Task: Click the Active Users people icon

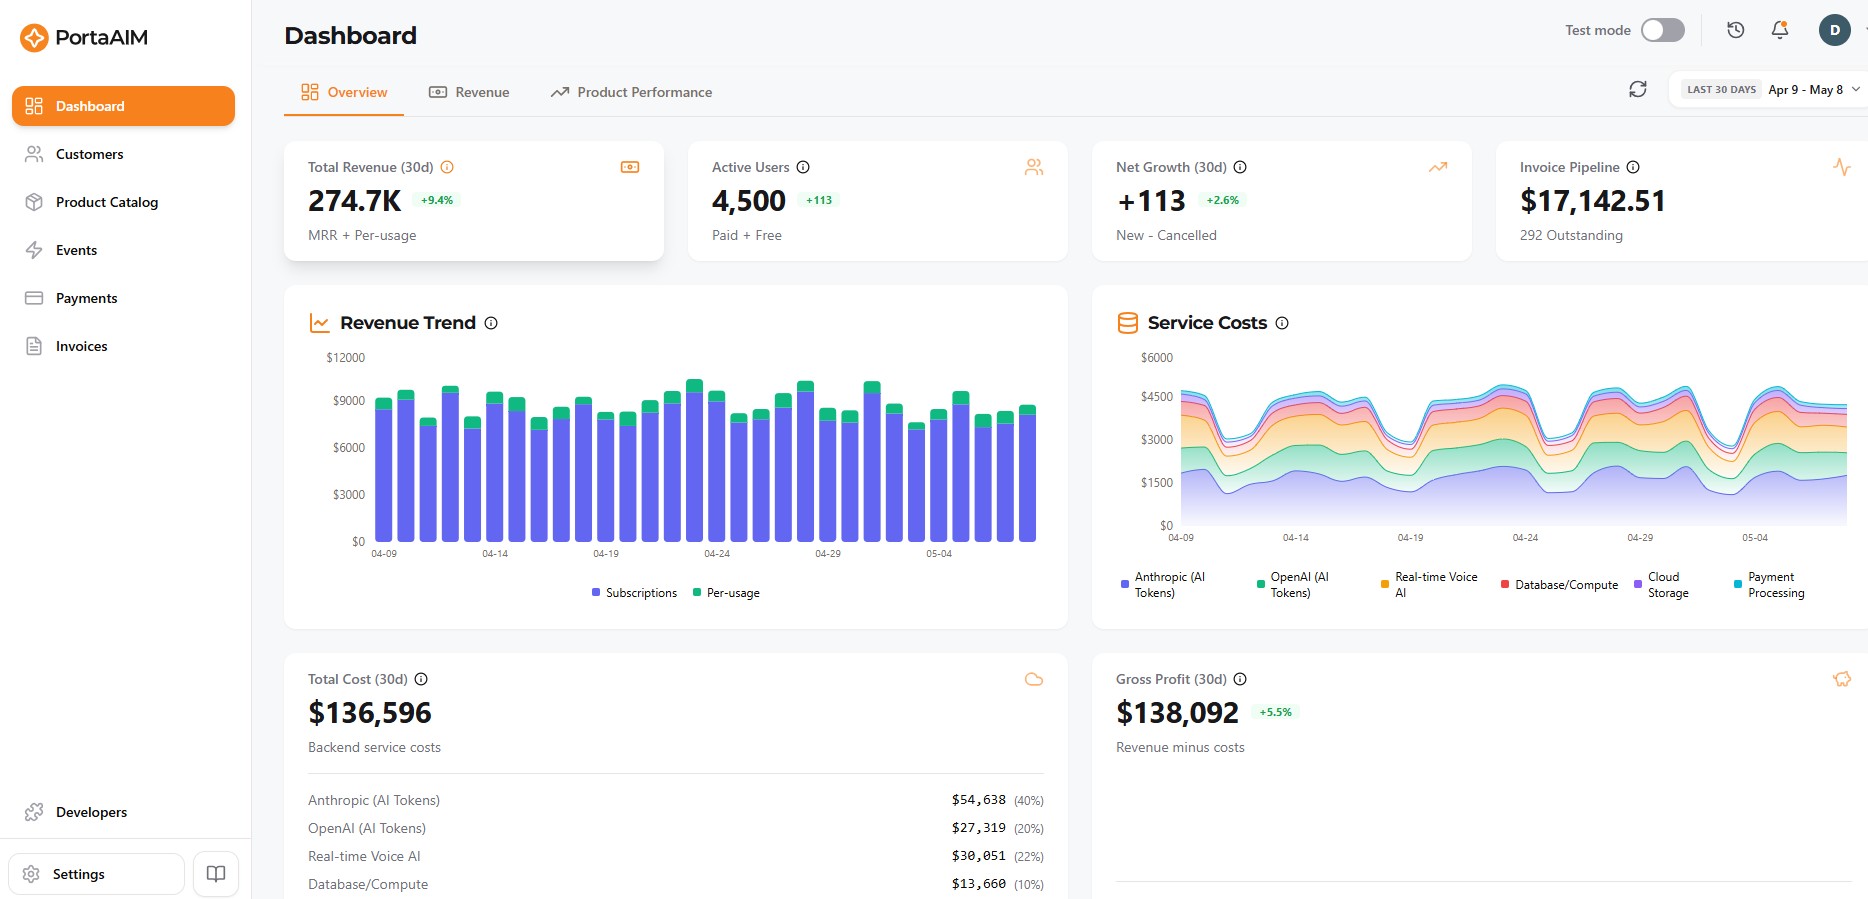Action: tap(1034, 167)
